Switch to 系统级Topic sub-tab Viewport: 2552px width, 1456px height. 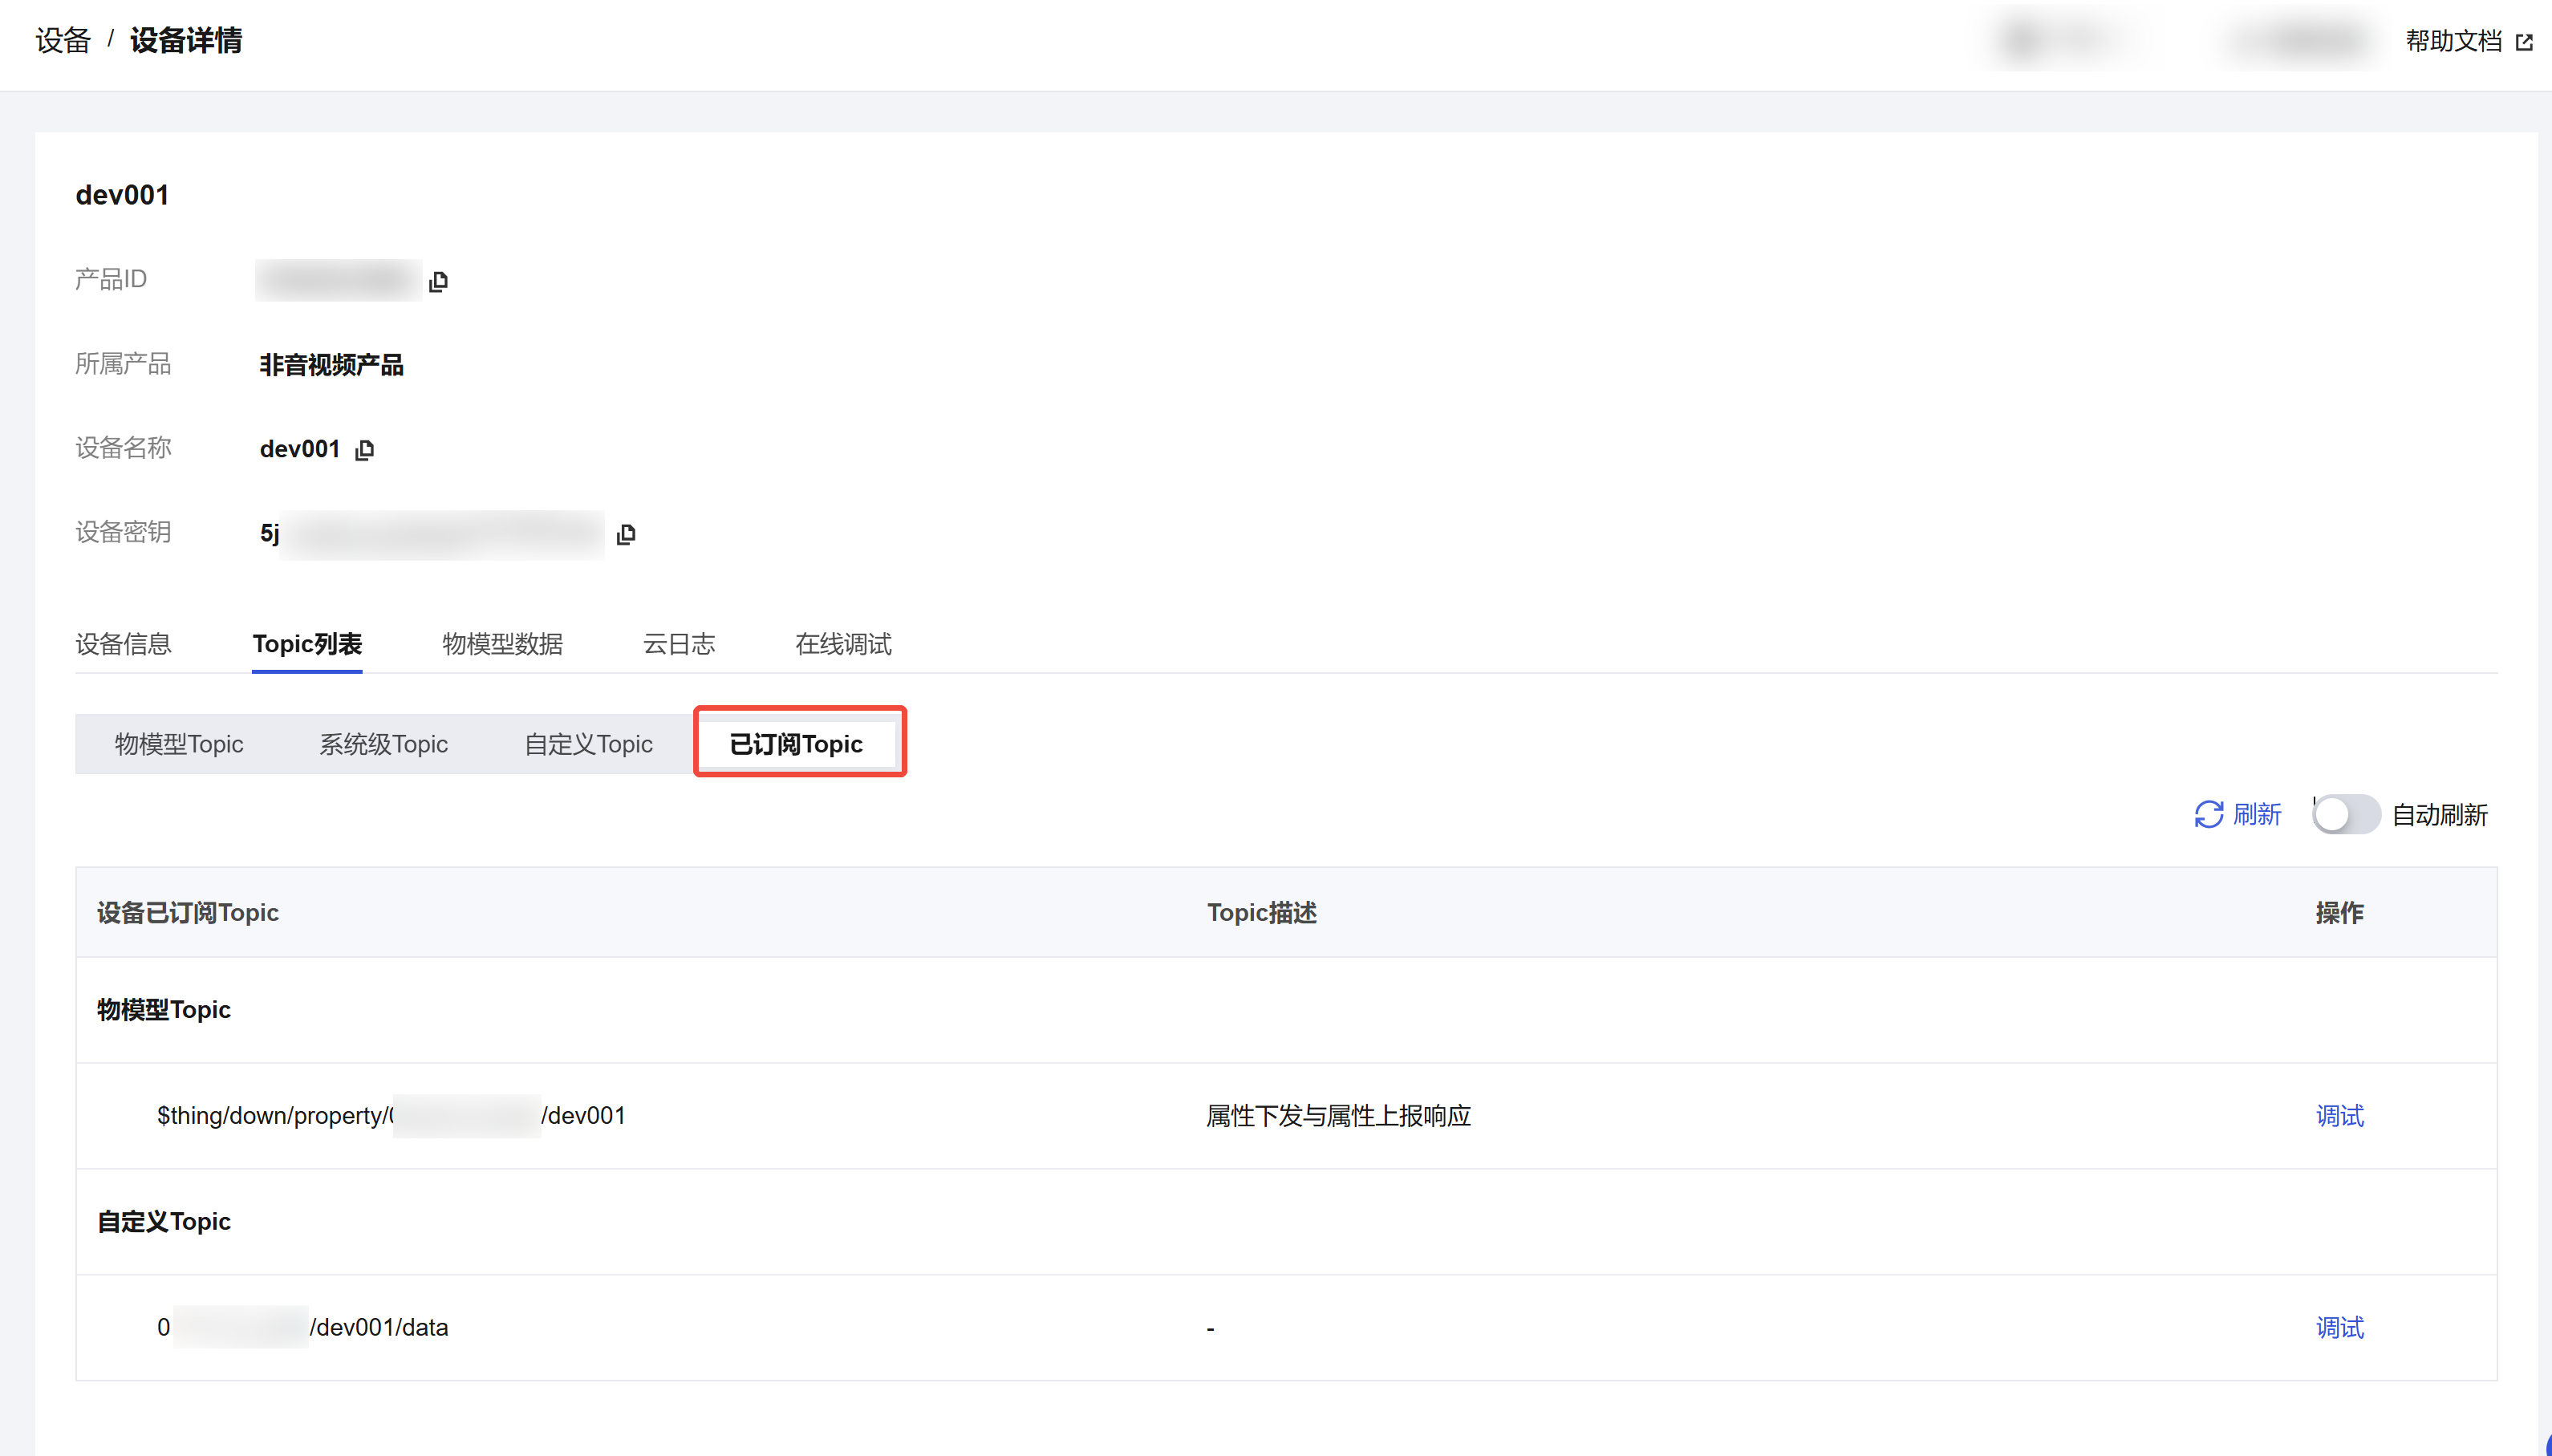383,743
